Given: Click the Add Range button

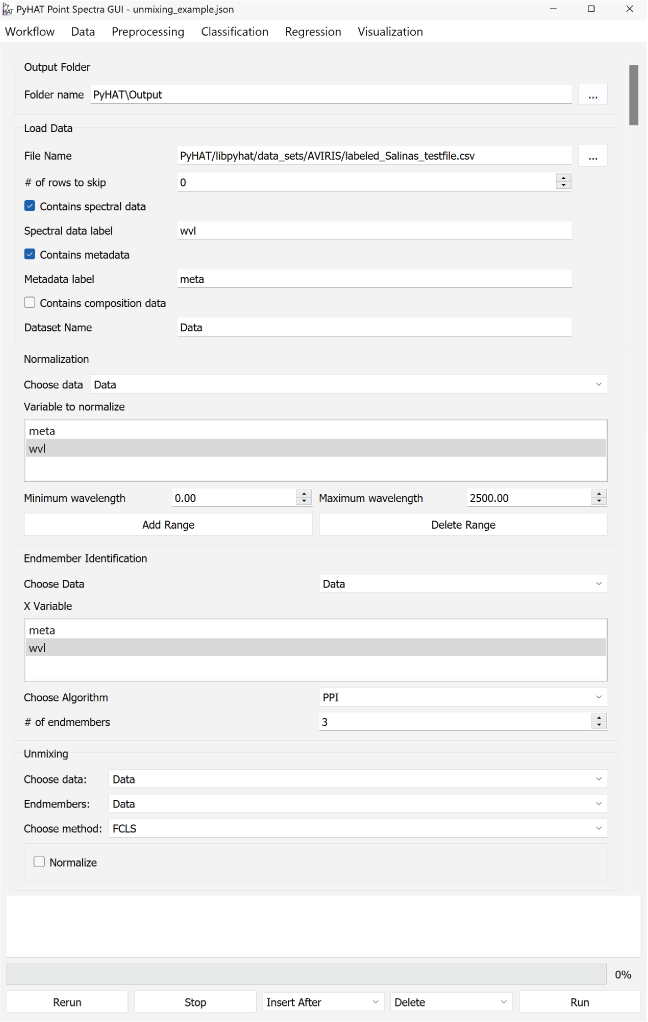Looking at the screenshot, I should click(168, 525).
